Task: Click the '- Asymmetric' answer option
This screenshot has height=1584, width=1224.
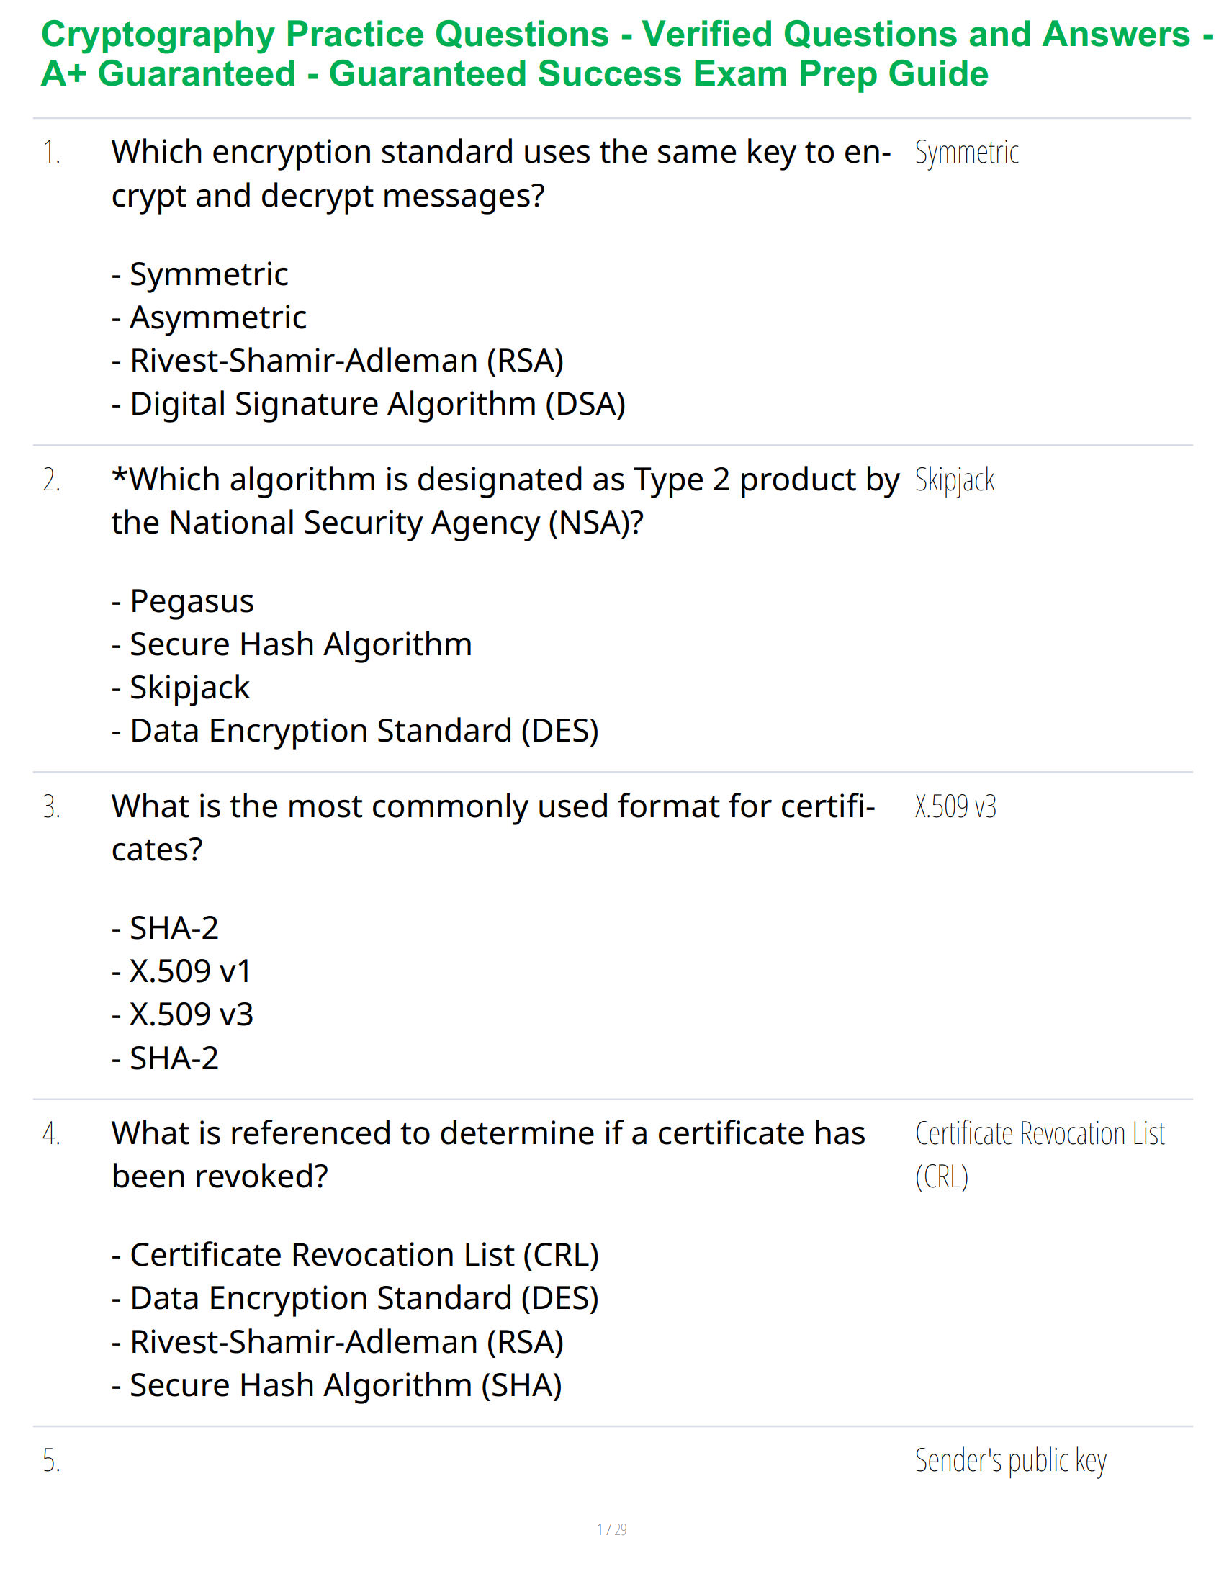Action: click(x=209, y=317)
